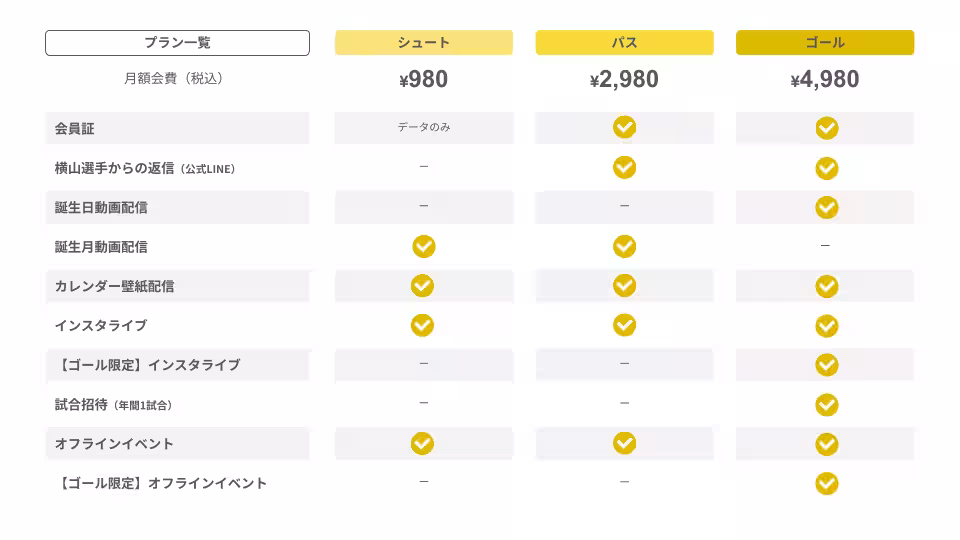Screen dimensions: 960x540
Task: Click 誕生日動画配信 checkmark under ゴール
Action: (x=826, y=207)
